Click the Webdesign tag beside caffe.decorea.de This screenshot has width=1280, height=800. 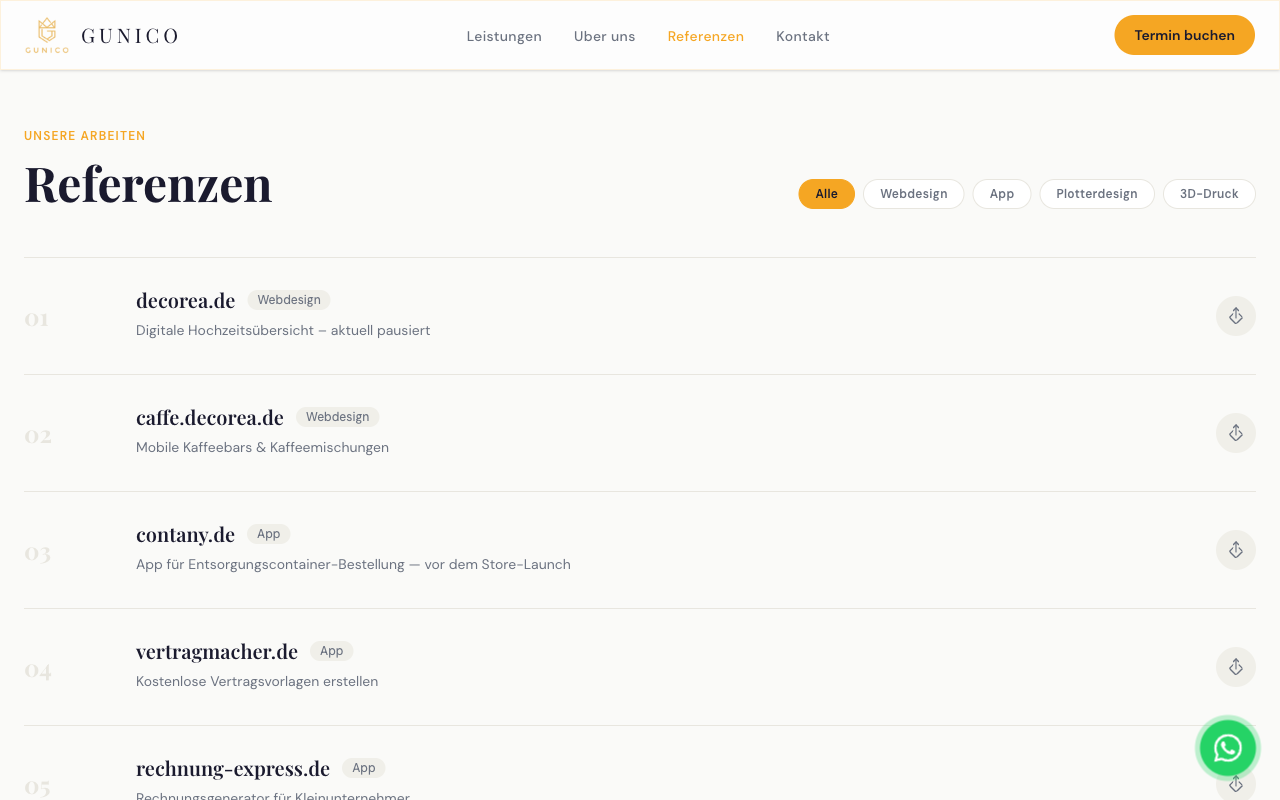[x=337, y=417]
